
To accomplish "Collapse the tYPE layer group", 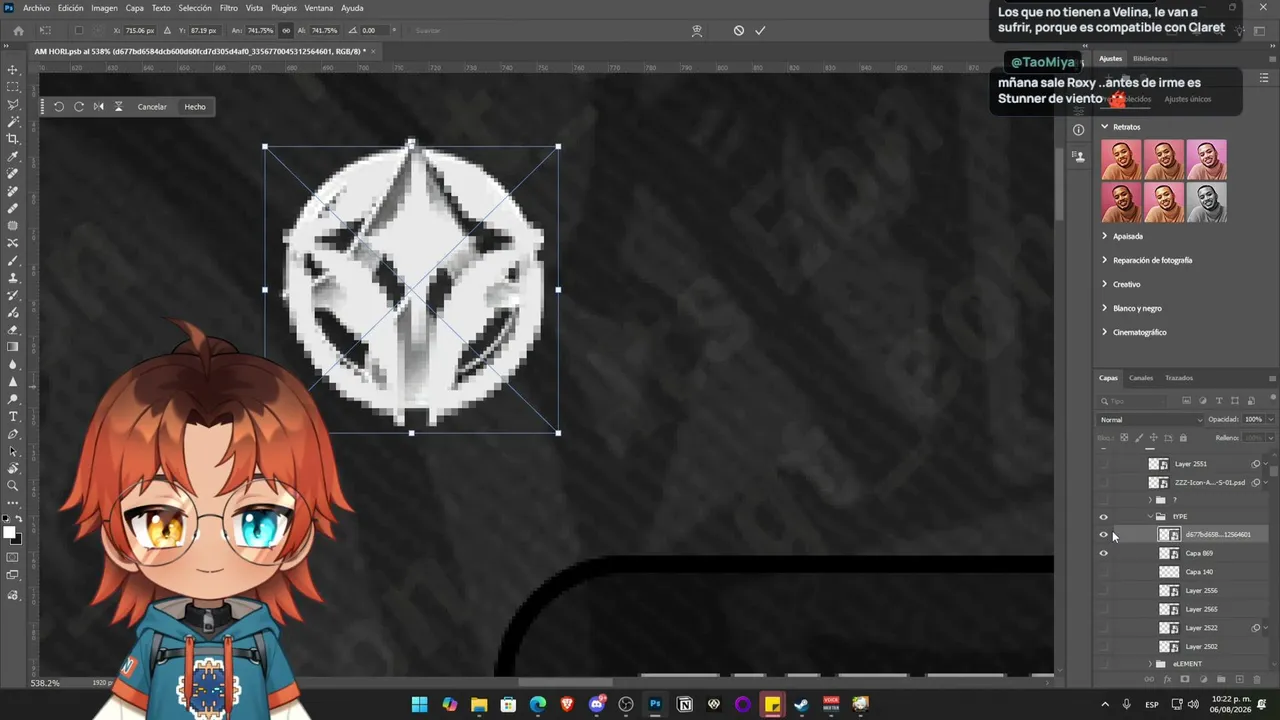I will 1150,517.
